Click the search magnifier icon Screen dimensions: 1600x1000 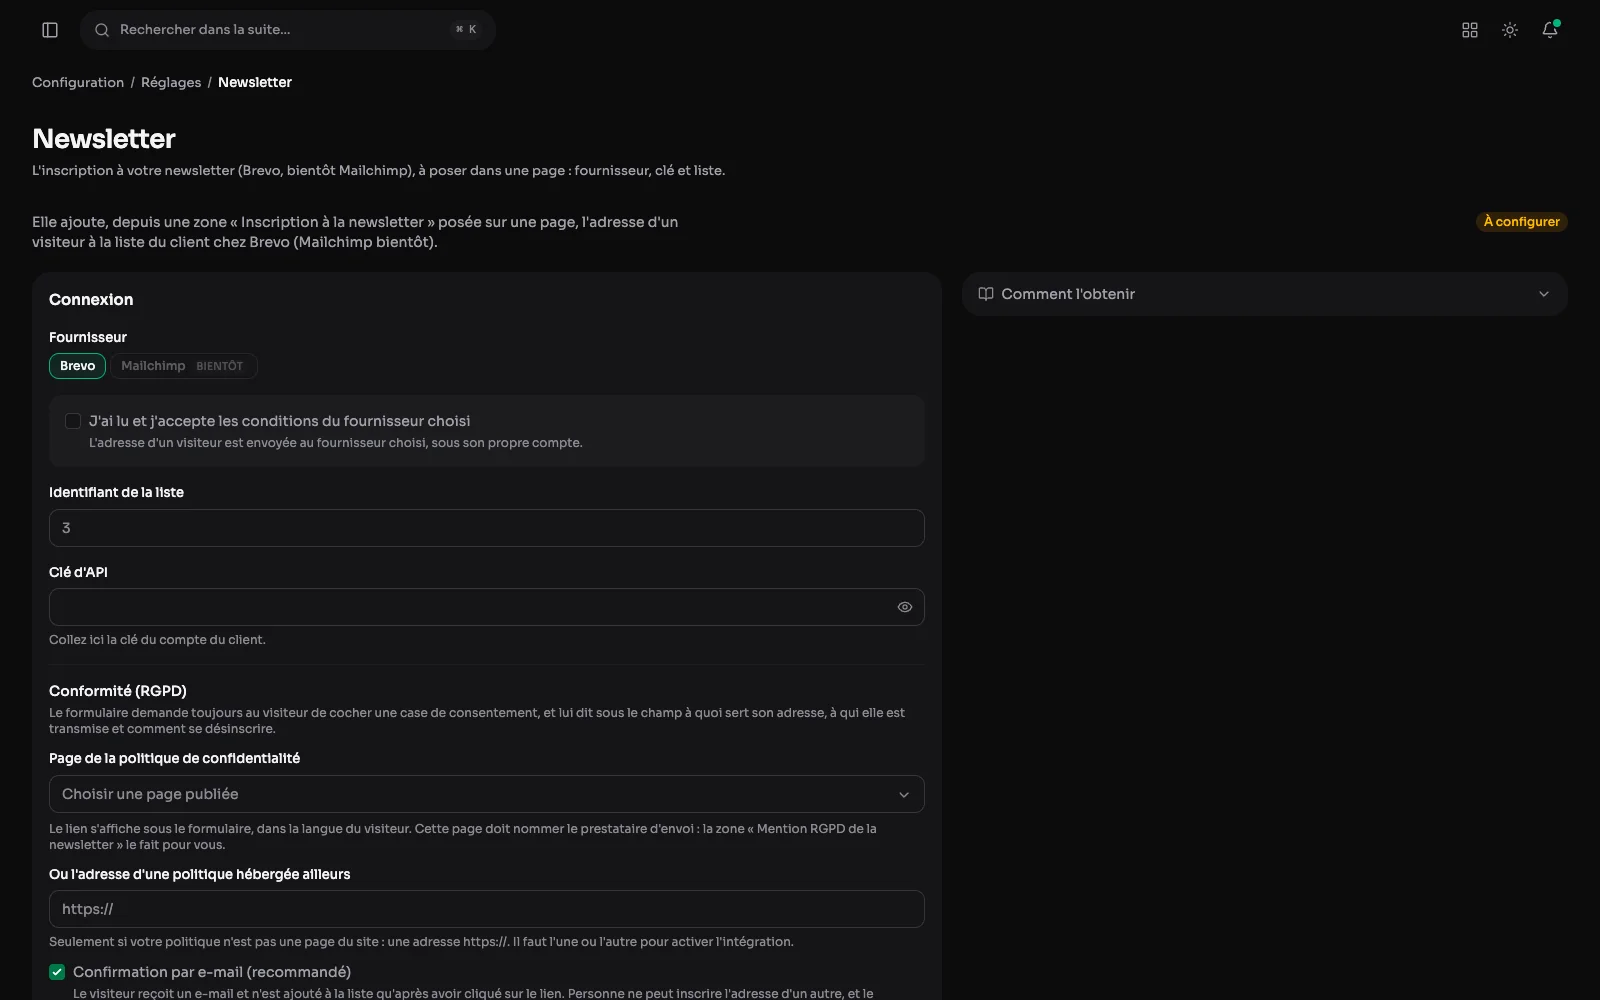pos(102,30)
